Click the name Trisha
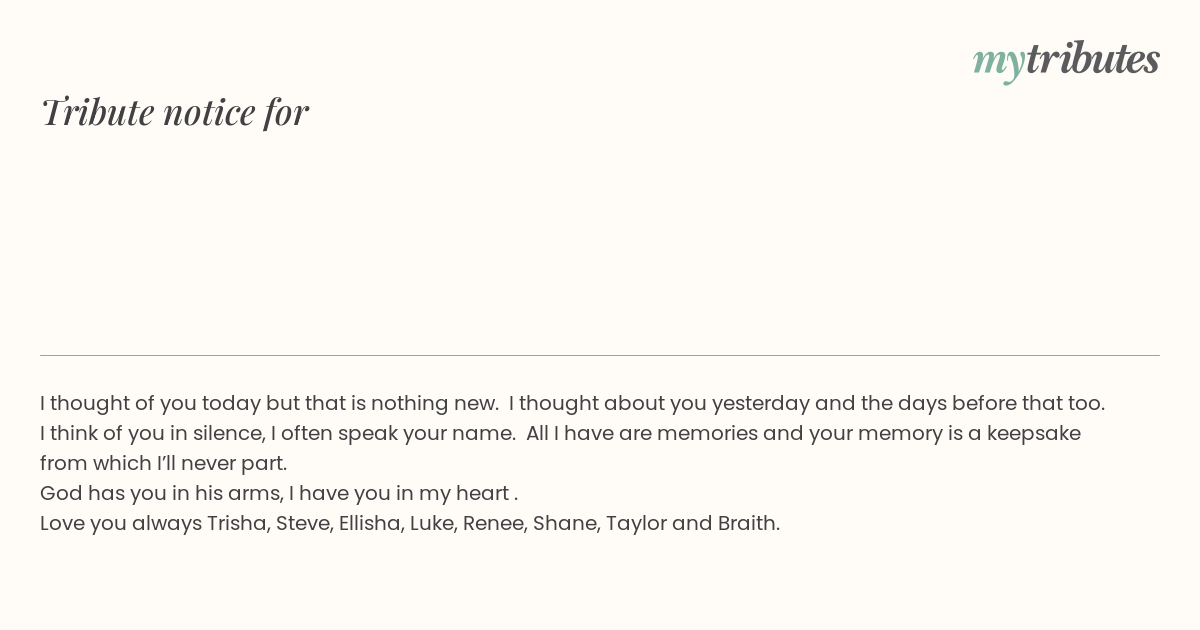Image resolution: width=1200 pixels, height=630 pixels. [x=238, y=523]
